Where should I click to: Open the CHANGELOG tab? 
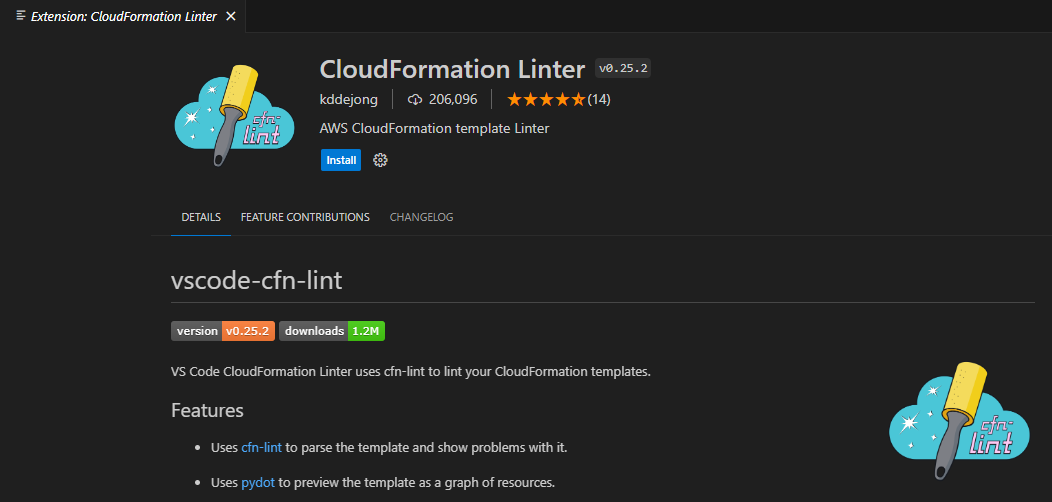[421, 217]
